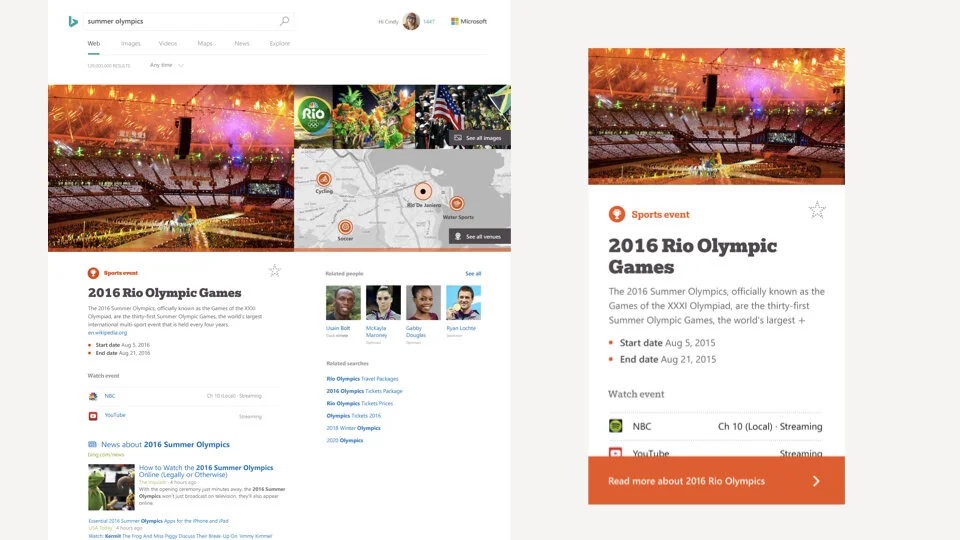Image resolution: width=960 pixels, height=540 pixels.
Task: Click the Microsoft logo link
Action: tap(469, 21)
